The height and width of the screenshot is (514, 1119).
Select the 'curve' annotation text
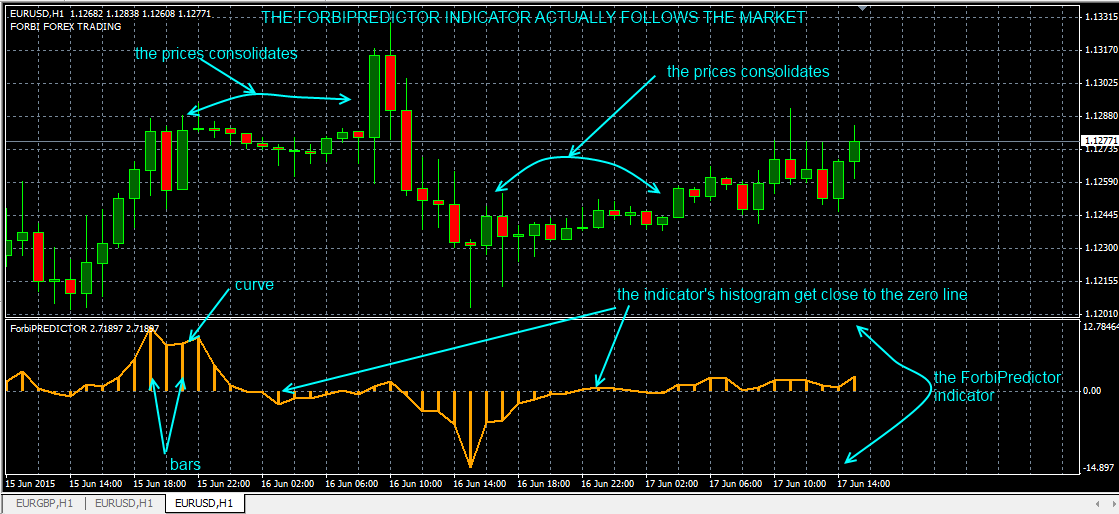(x=254, y=285)
